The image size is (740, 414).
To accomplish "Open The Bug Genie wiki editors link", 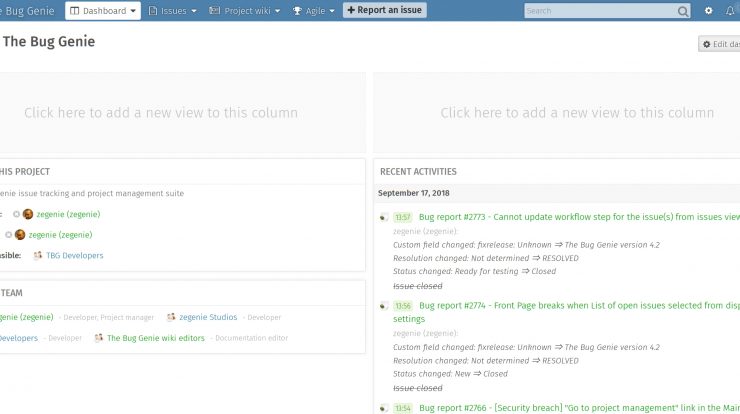I will tap(156, 338).
